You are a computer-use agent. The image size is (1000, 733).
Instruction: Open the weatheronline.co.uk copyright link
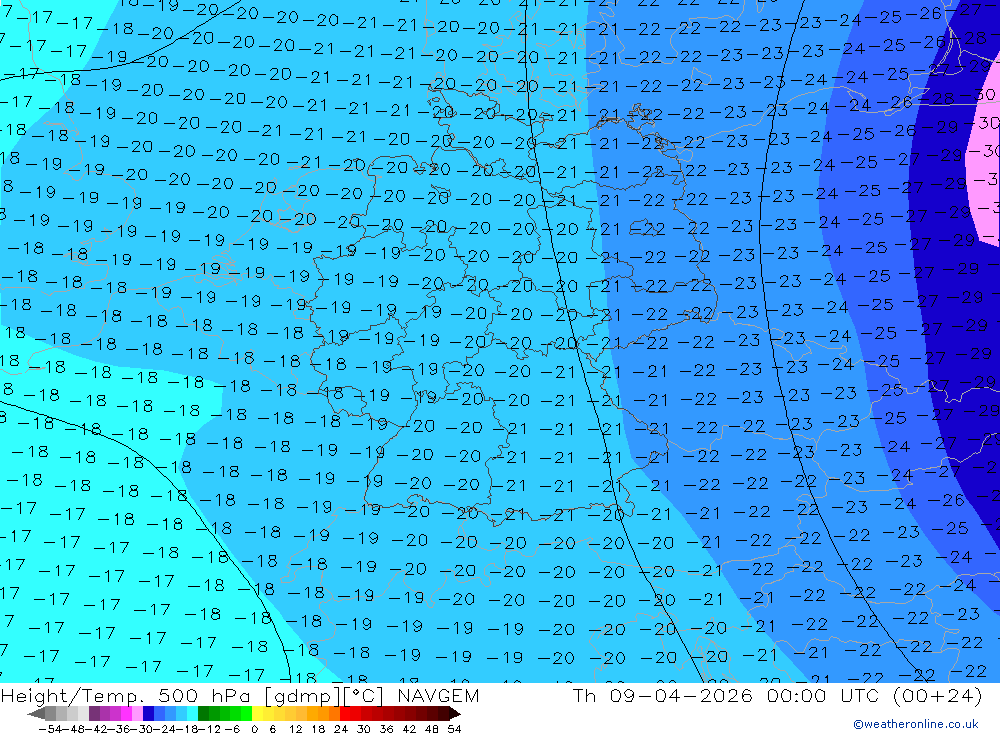coord(915,724)
